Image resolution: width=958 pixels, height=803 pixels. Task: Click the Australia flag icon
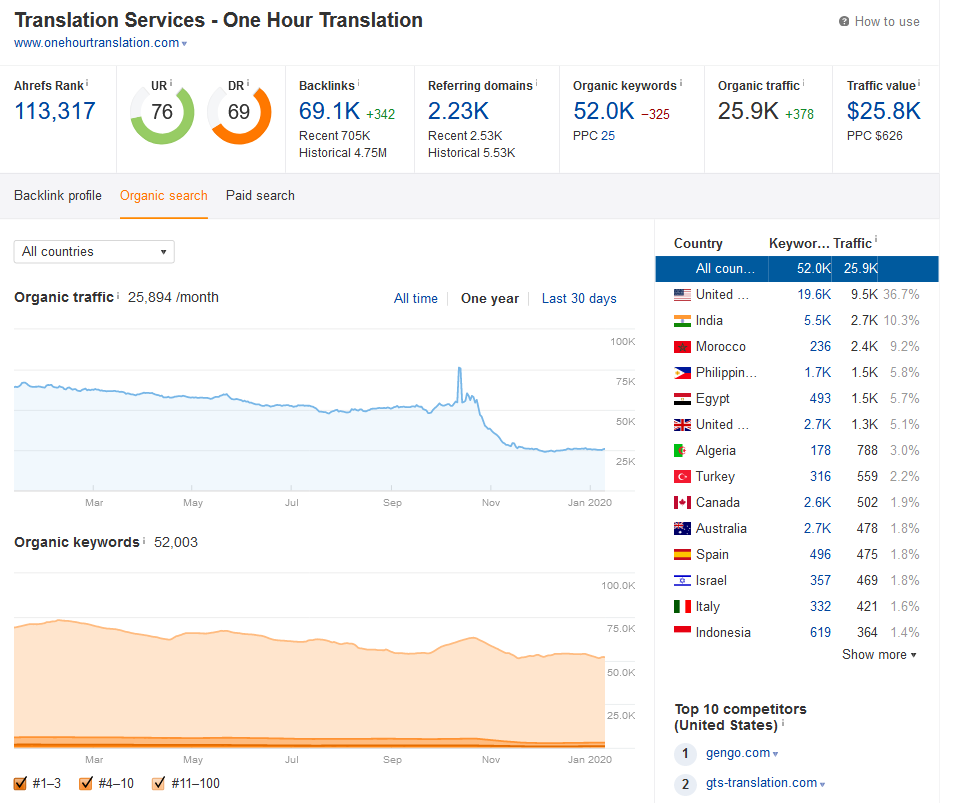(682, 529)
